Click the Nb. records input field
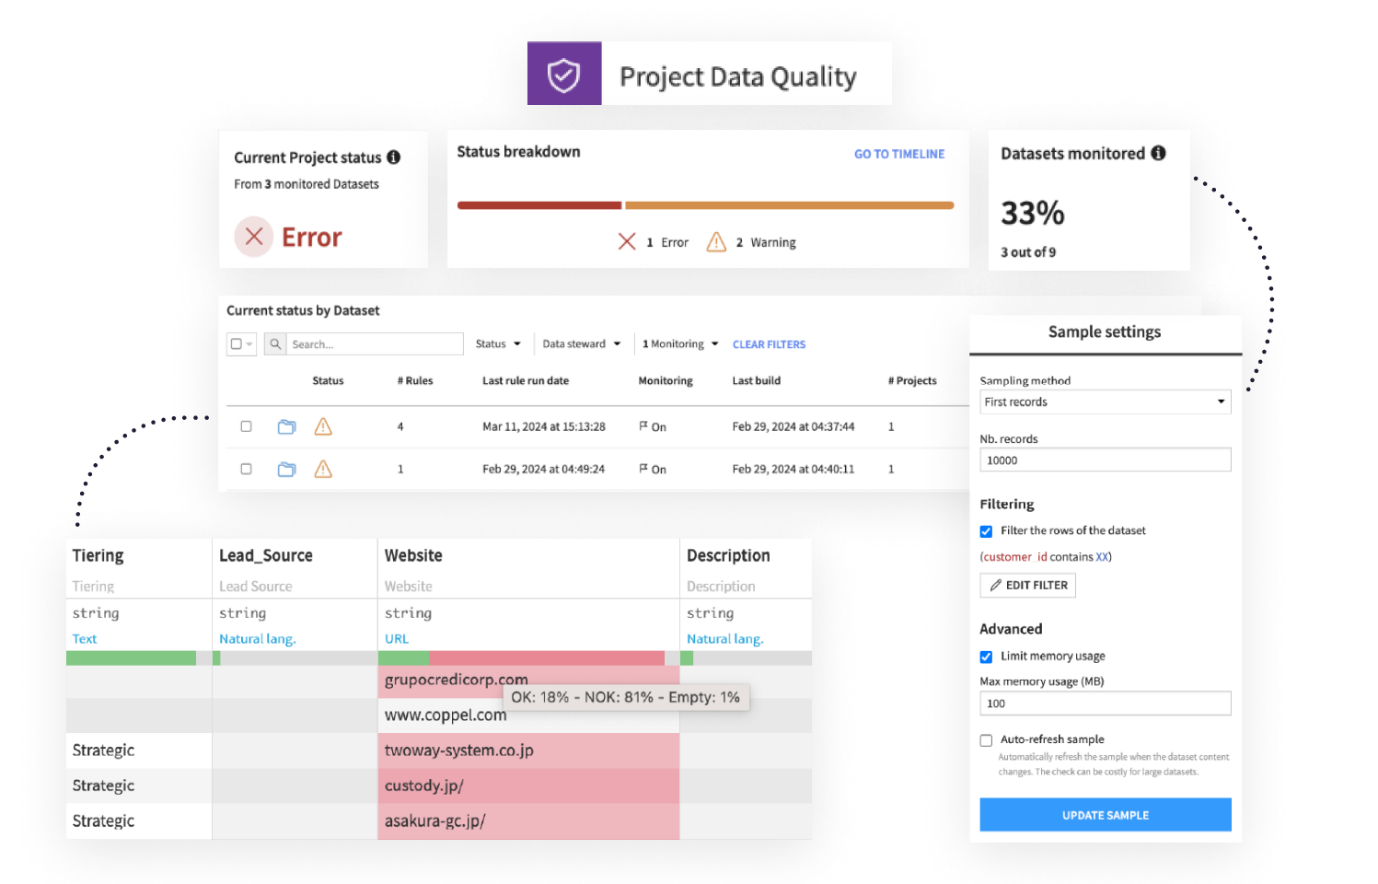Image resolution: width=1378 pixels, height=884 pixels. coord(1105,460)
